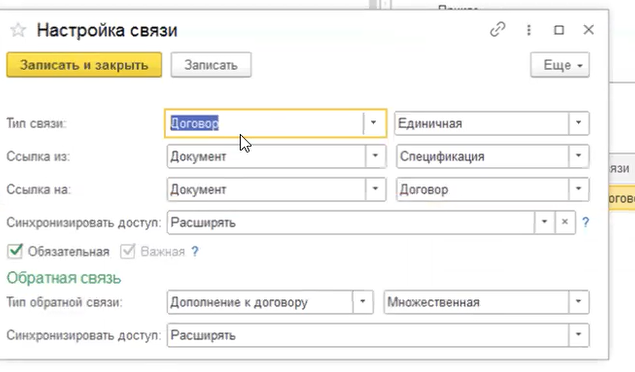Toggle the Важная checkbox
This screenshot has width=635, height=372.
(x=128, y=251)
